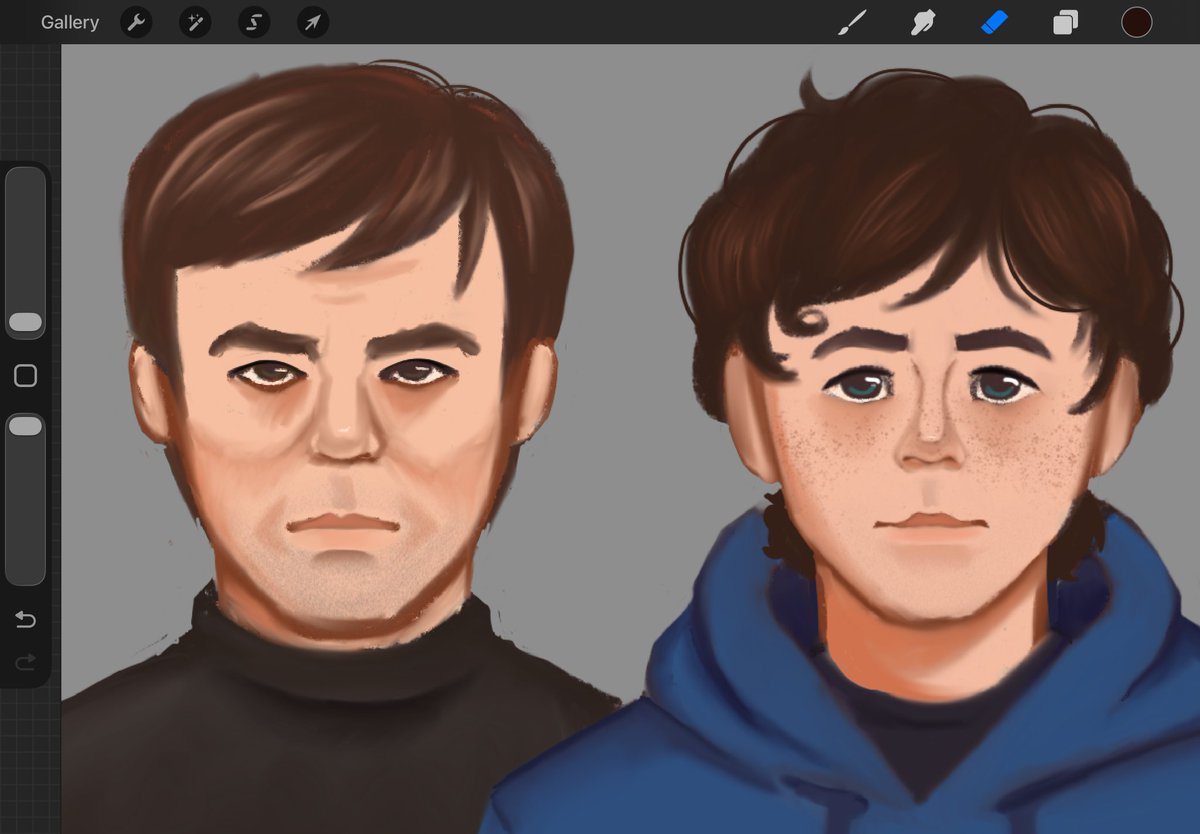
Task: Activate the Selection S-ribbon tool
Action: click(x=254, y=22)
